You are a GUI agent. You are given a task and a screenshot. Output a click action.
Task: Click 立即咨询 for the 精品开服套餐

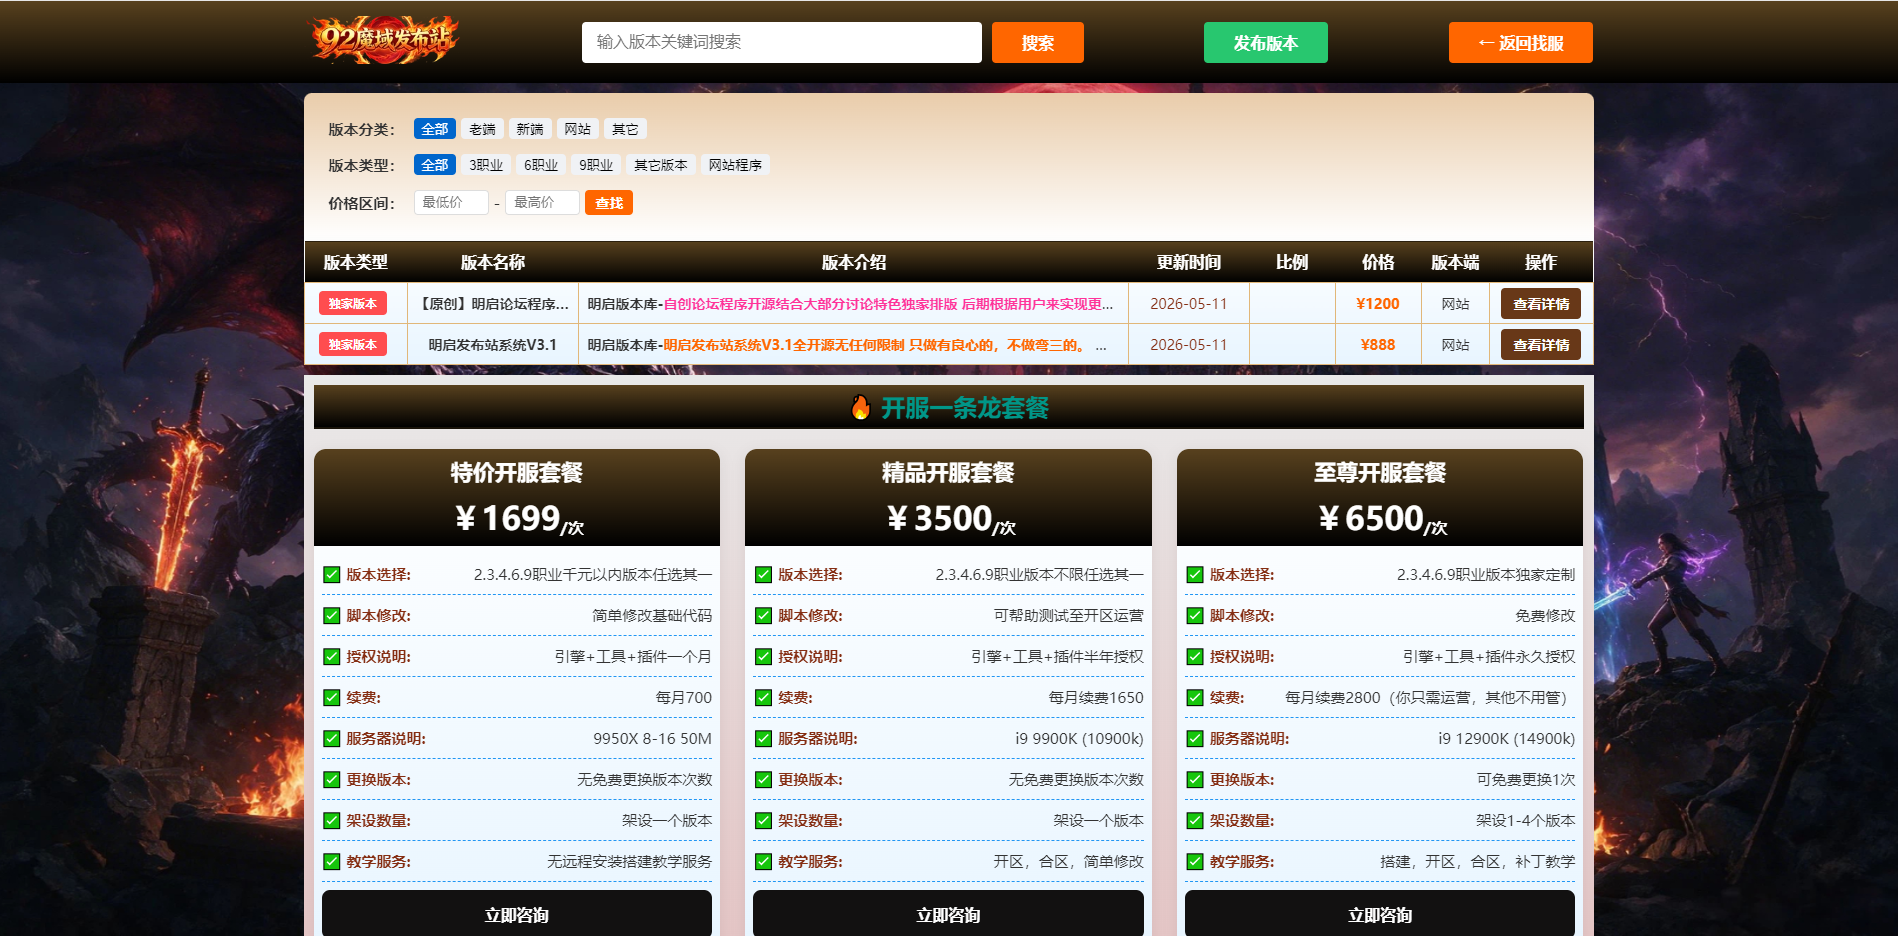coord(948,914)
